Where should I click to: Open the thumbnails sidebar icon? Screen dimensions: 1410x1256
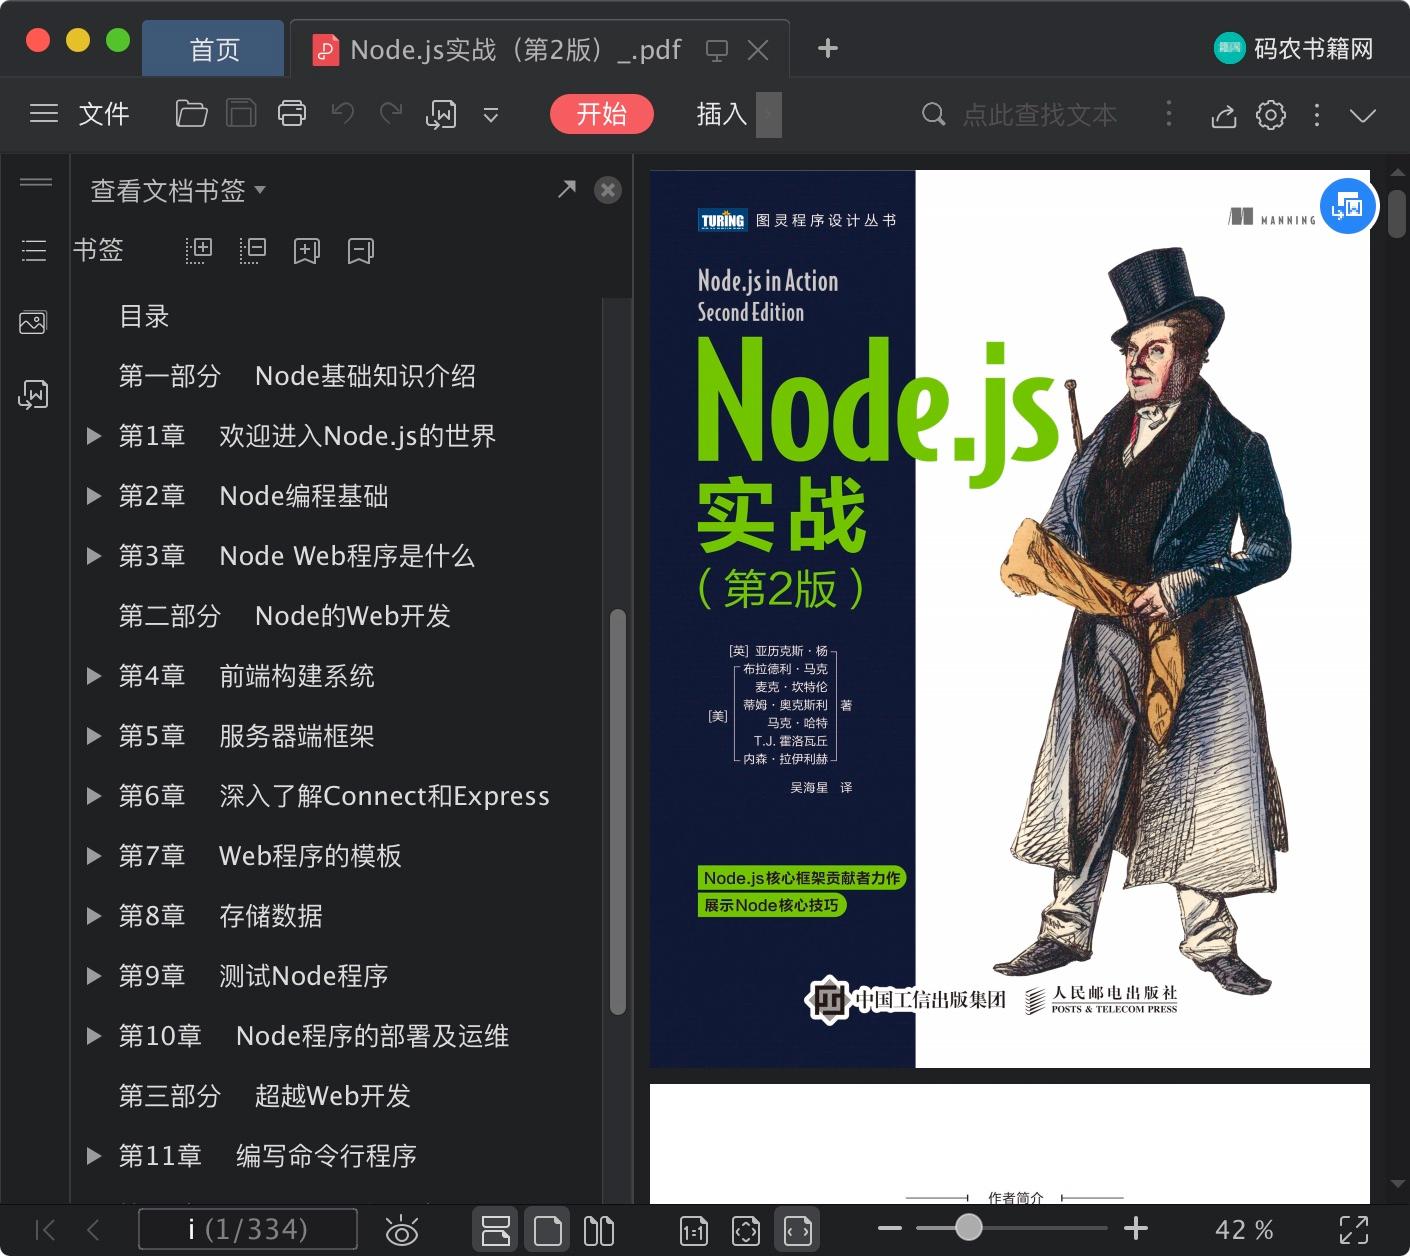point(33,323)
